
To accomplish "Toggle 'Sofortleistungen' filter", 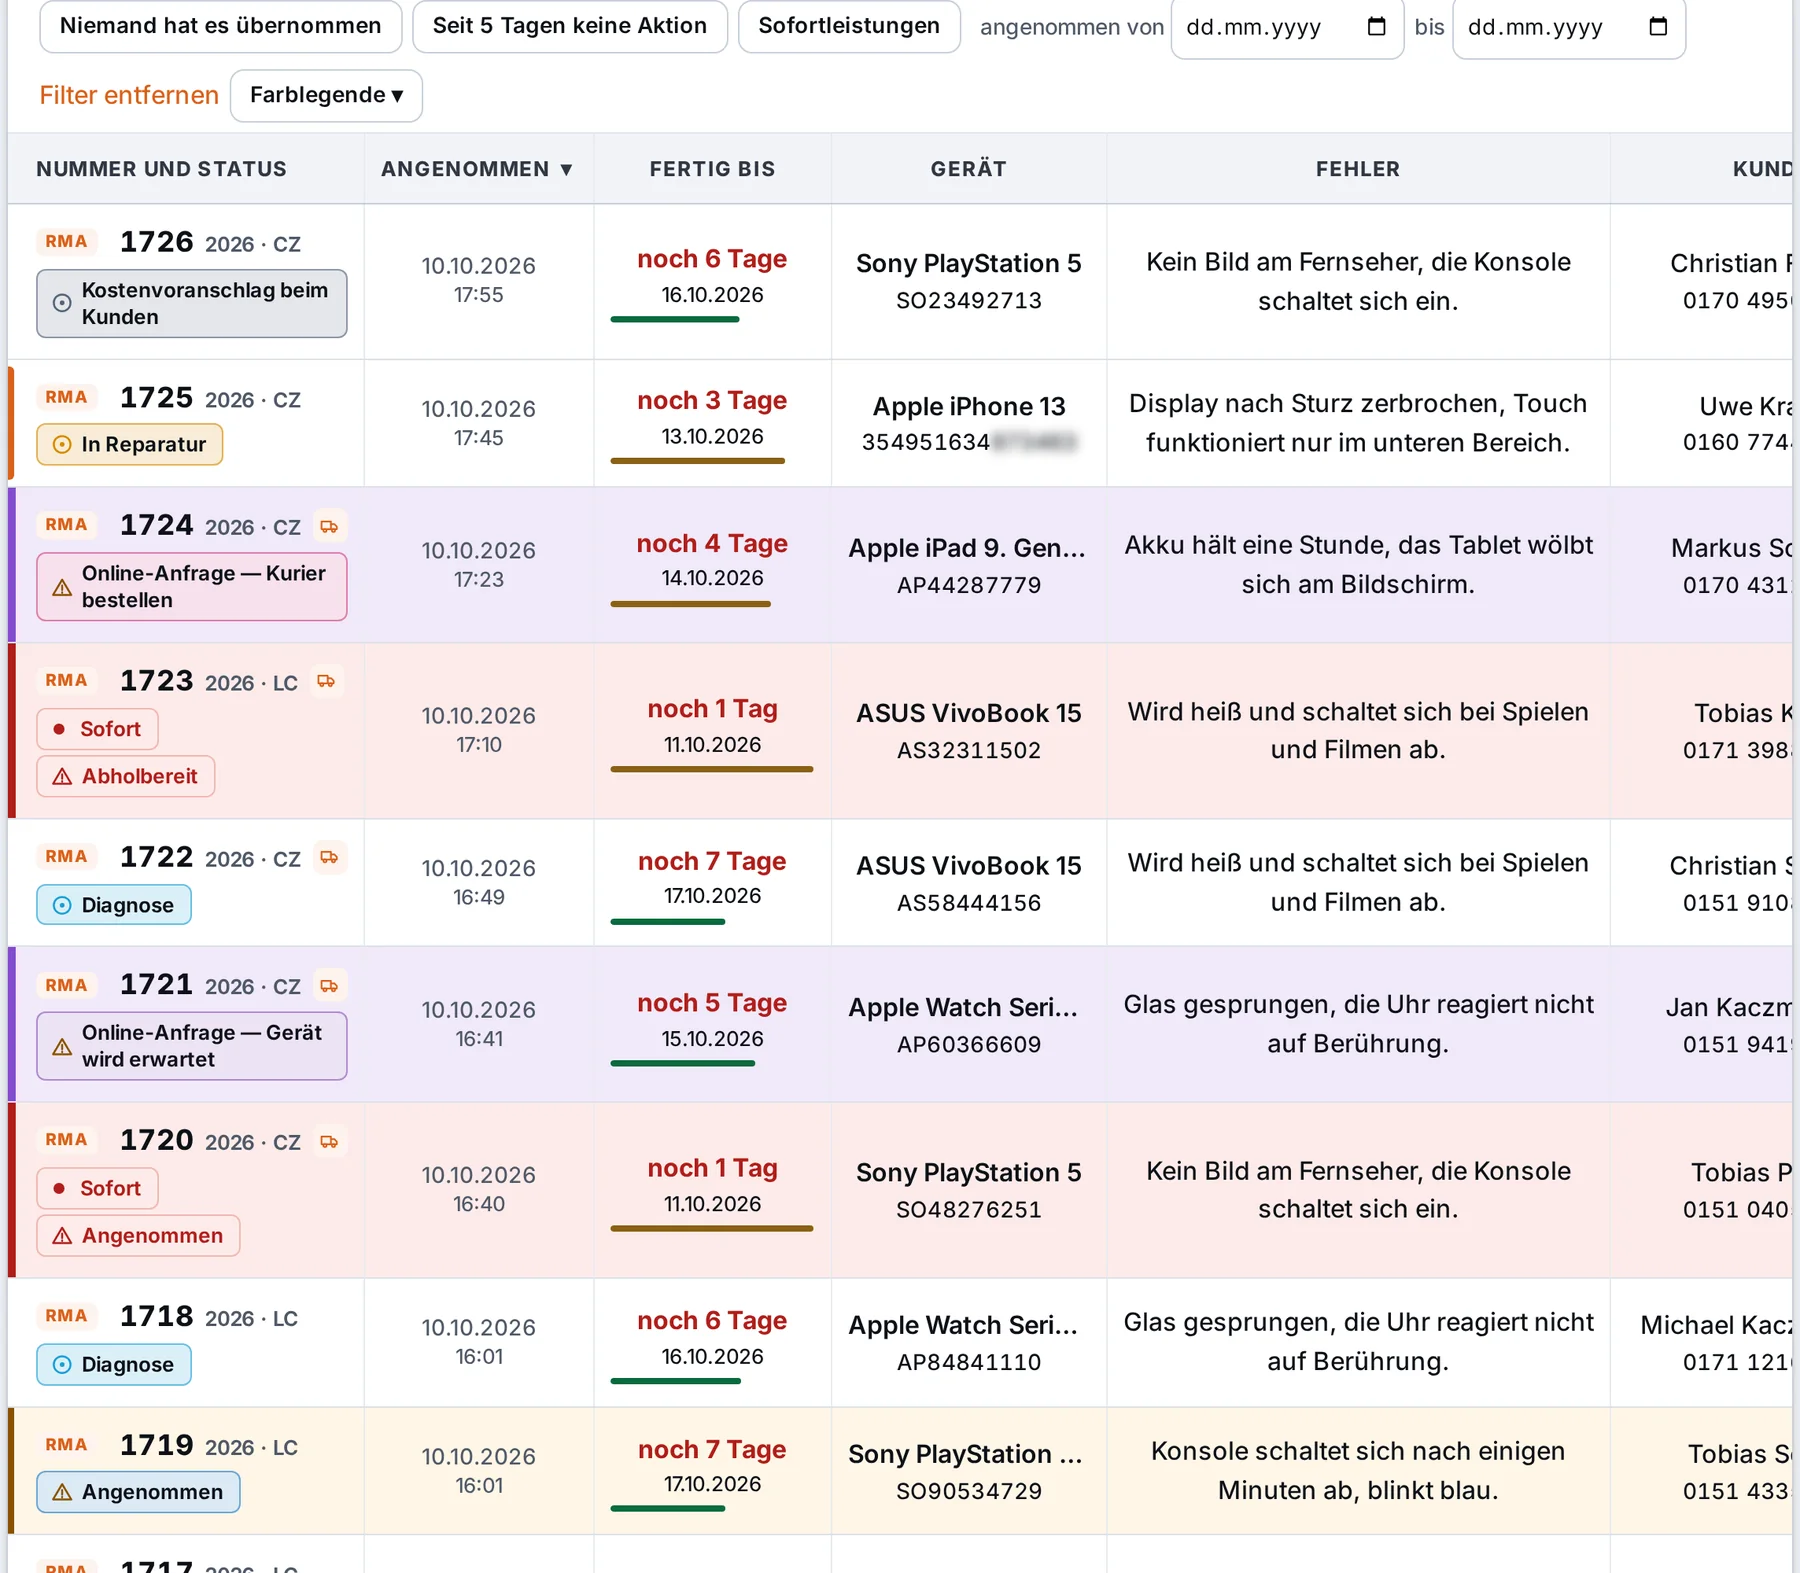I will pos(849,26).
